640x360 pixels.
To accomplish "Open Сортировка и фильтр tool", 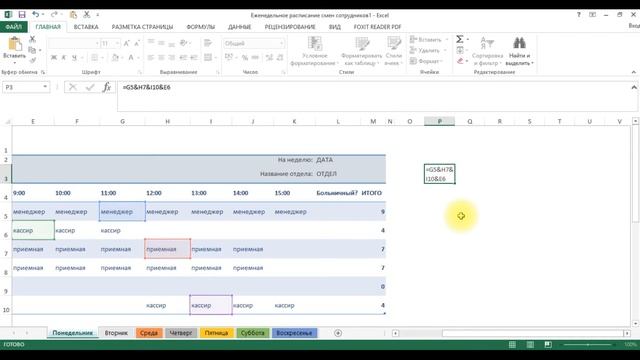I will 487,51.
